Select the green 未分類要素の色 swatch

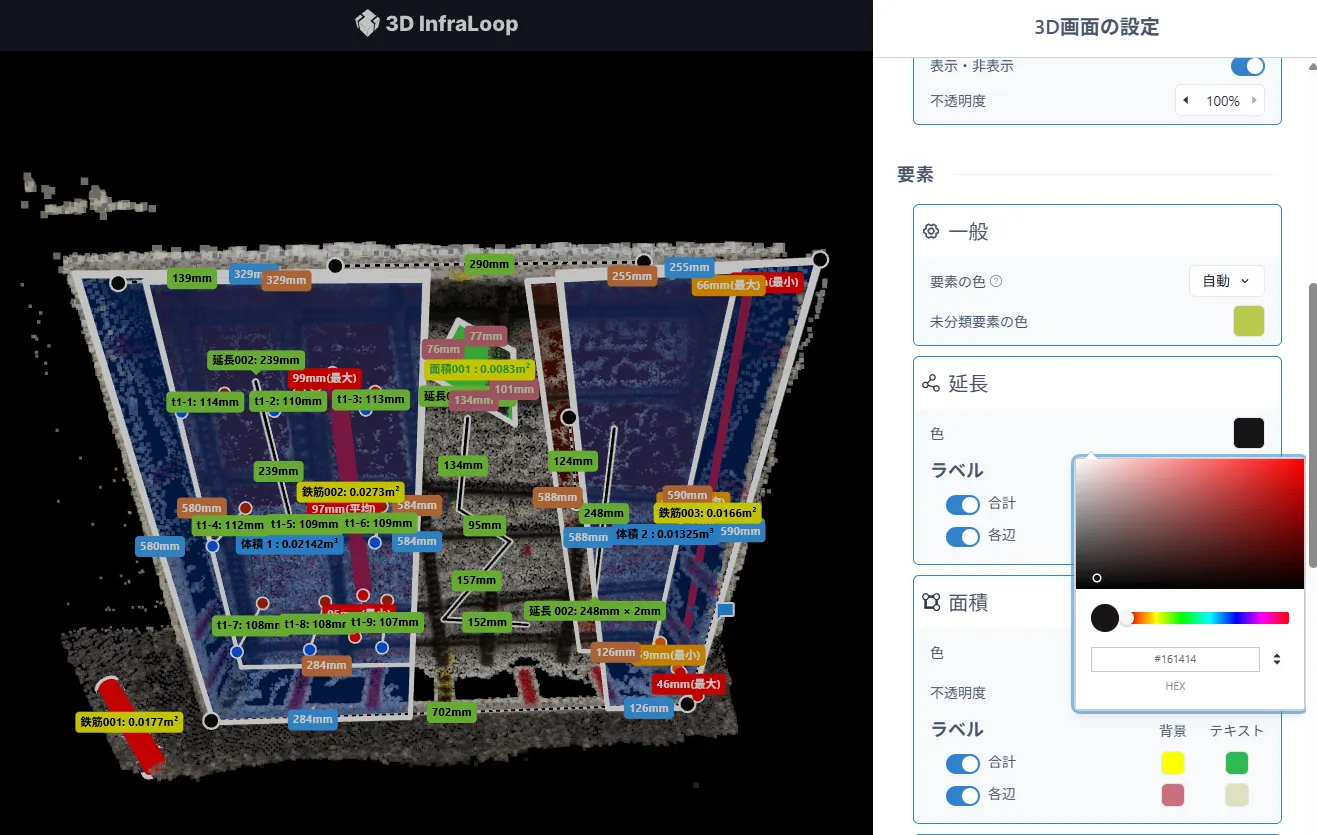[1248, 321]
